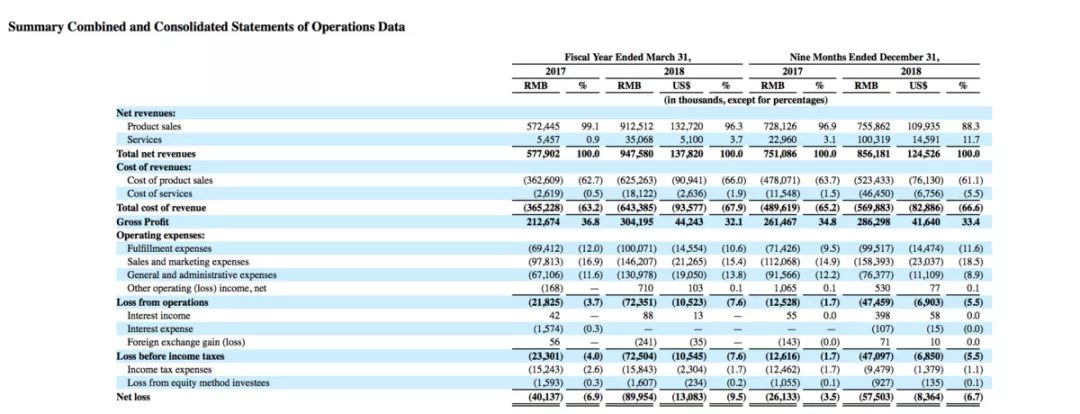Viewport: 1080px width, 414px height.
Task: Select the Interest income row label
Action: [158, 315]
